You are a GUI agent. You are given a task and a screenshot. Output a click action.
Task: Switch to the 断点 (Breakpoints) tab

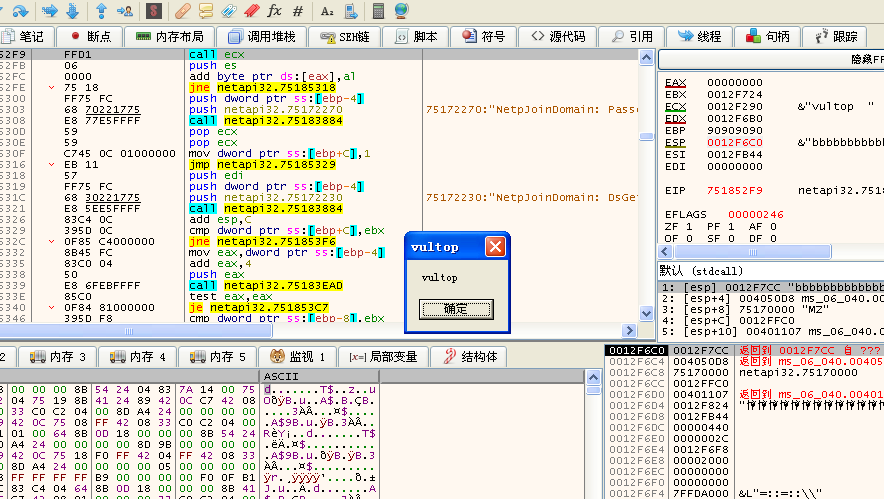point(90,36)
